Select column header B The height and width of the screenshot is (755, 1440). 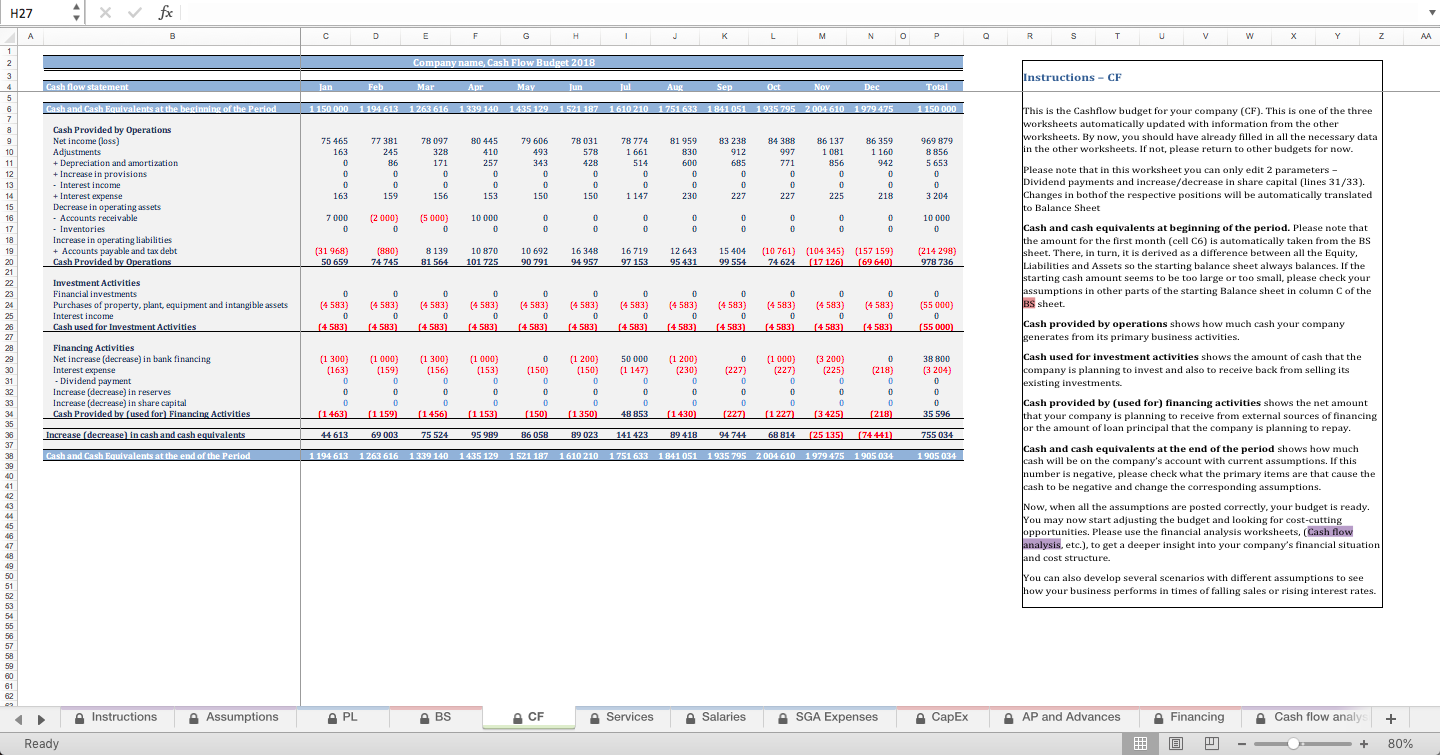[x=172, y=37]
